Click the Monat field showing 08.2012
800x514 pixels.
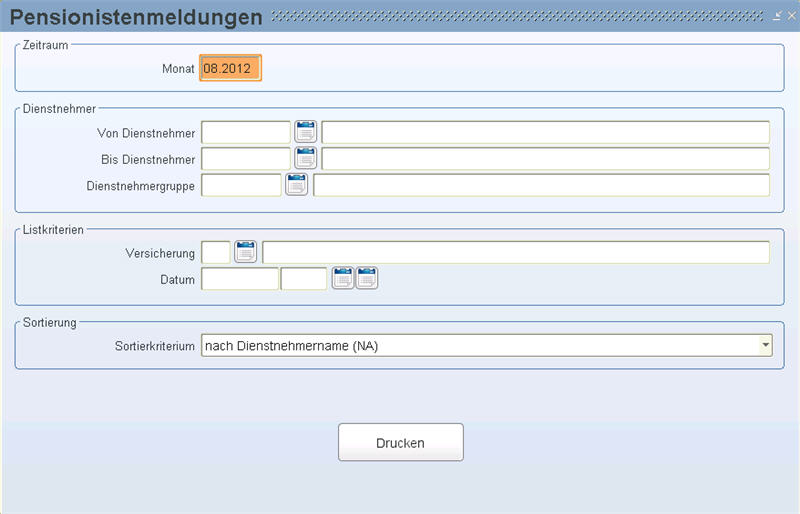point(230,68)
